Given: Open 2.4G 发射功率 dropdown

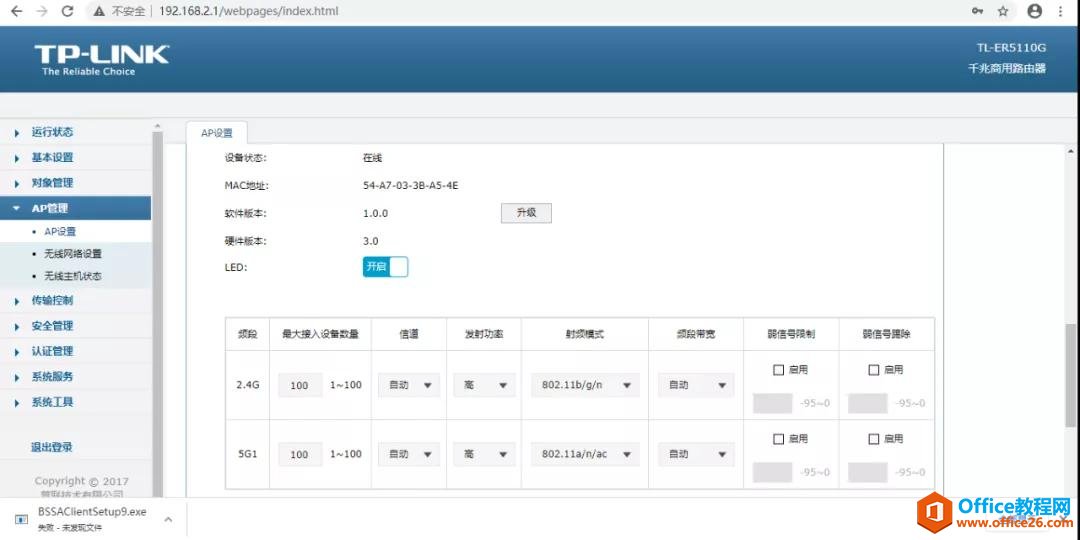Looking at the screenshot, I should (x=484, y=385).
